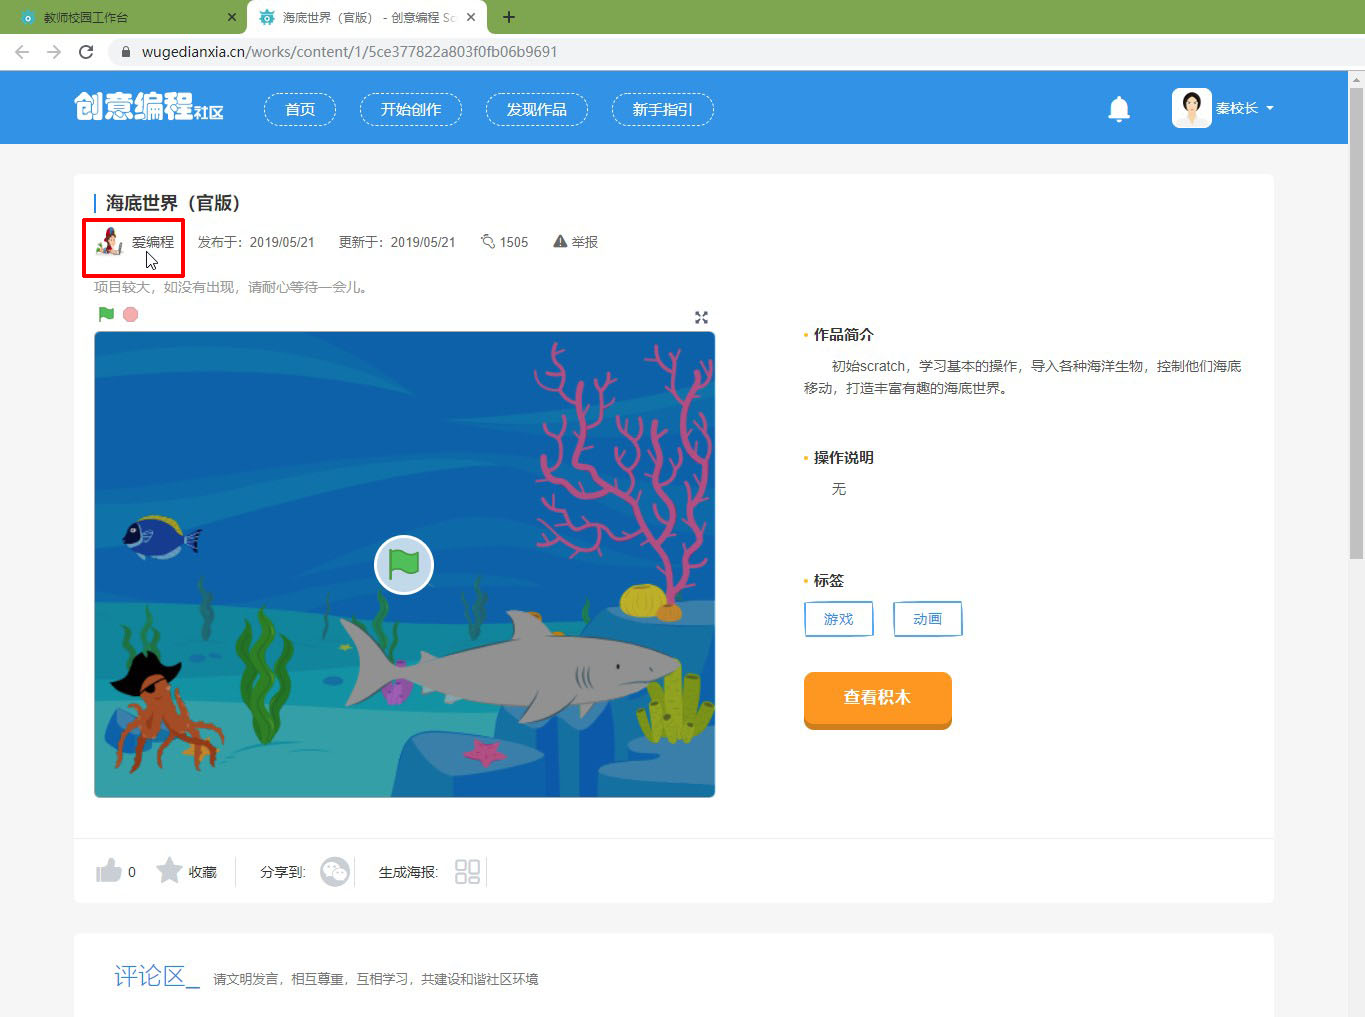The width and height of the screenshot is (1365, 1017).
Task: Select the 游戏 tag
Action: tap(838, 619)
